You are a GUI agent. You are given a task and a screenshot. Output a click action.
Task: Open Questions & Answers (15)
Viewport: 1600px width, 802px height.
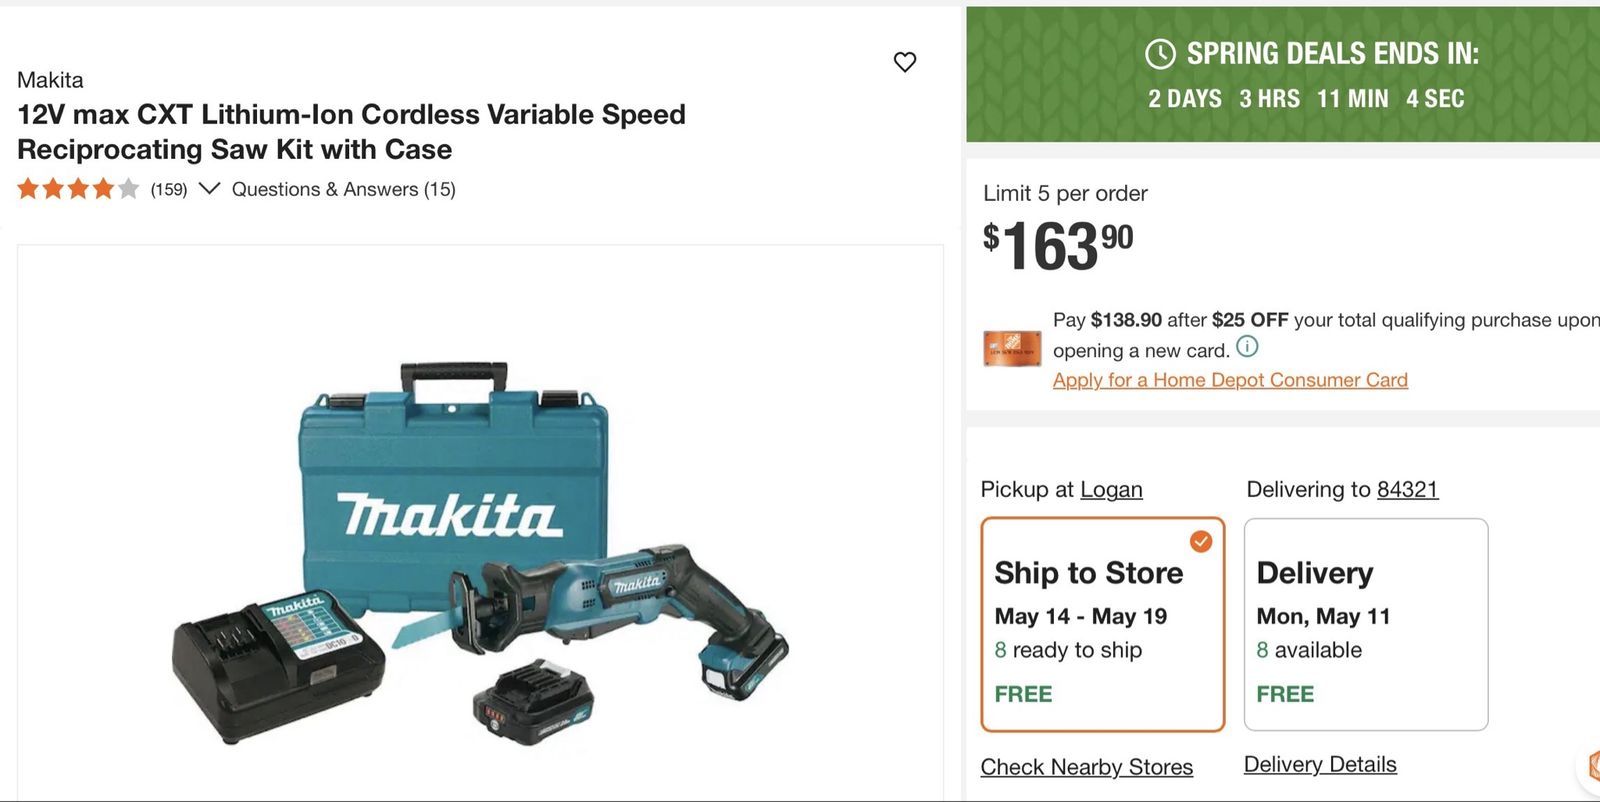(344, 189)
